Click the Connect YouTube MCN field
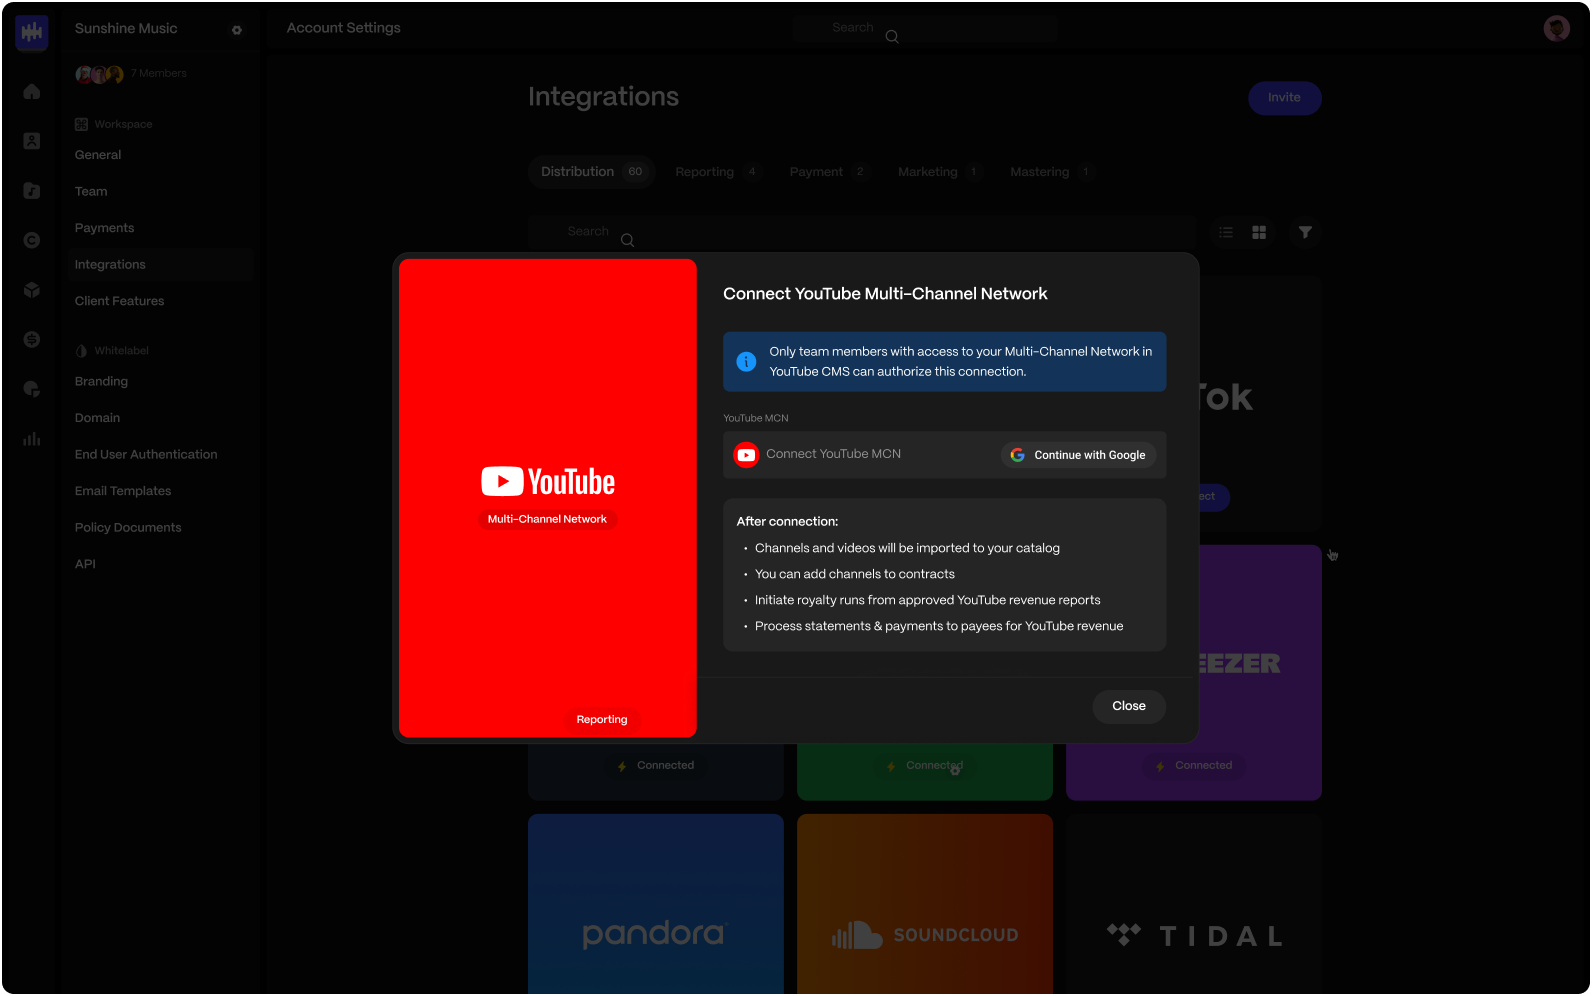1592x996 pixels. pyautogui.click(x=944, y=455)
